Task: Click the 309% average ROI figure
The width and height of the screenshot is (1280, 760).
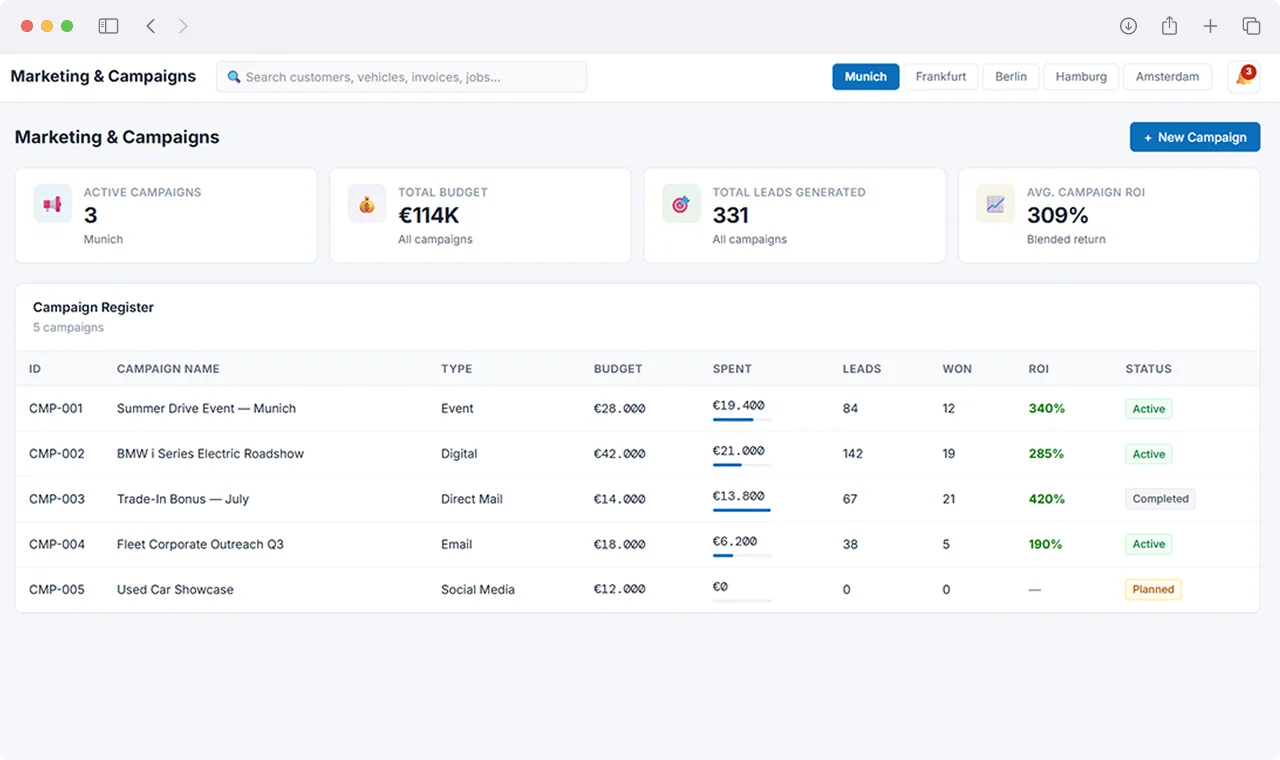Action: [x=1058, y=215]
